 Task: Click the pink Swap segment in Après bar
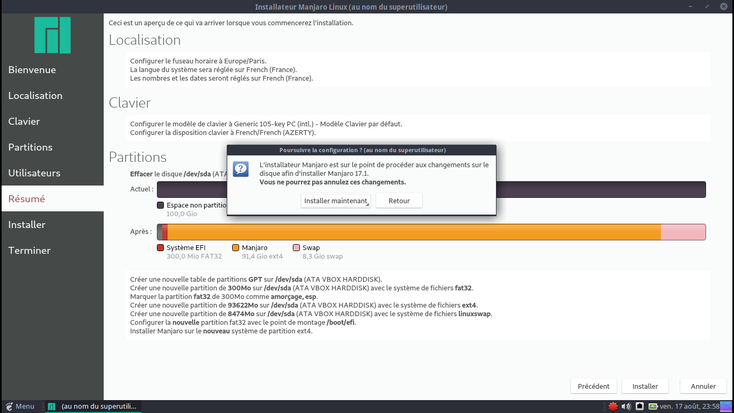pos(683,232)
